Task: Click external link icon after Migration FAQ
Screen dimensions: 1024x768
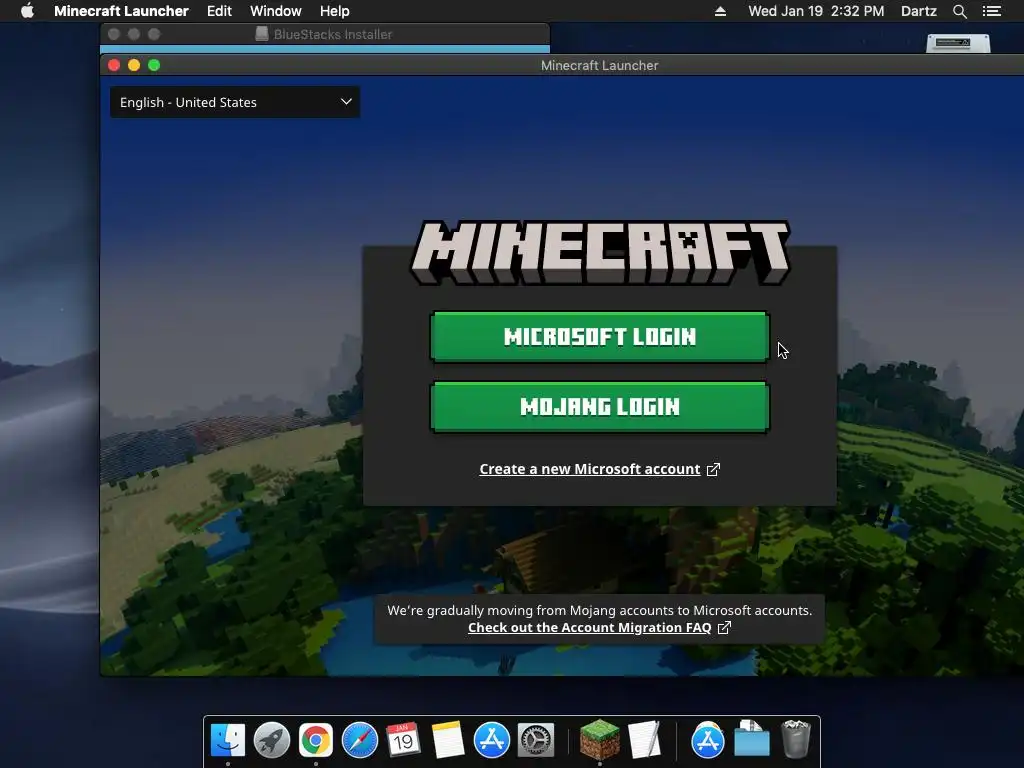Action: [x=724, y=628]
